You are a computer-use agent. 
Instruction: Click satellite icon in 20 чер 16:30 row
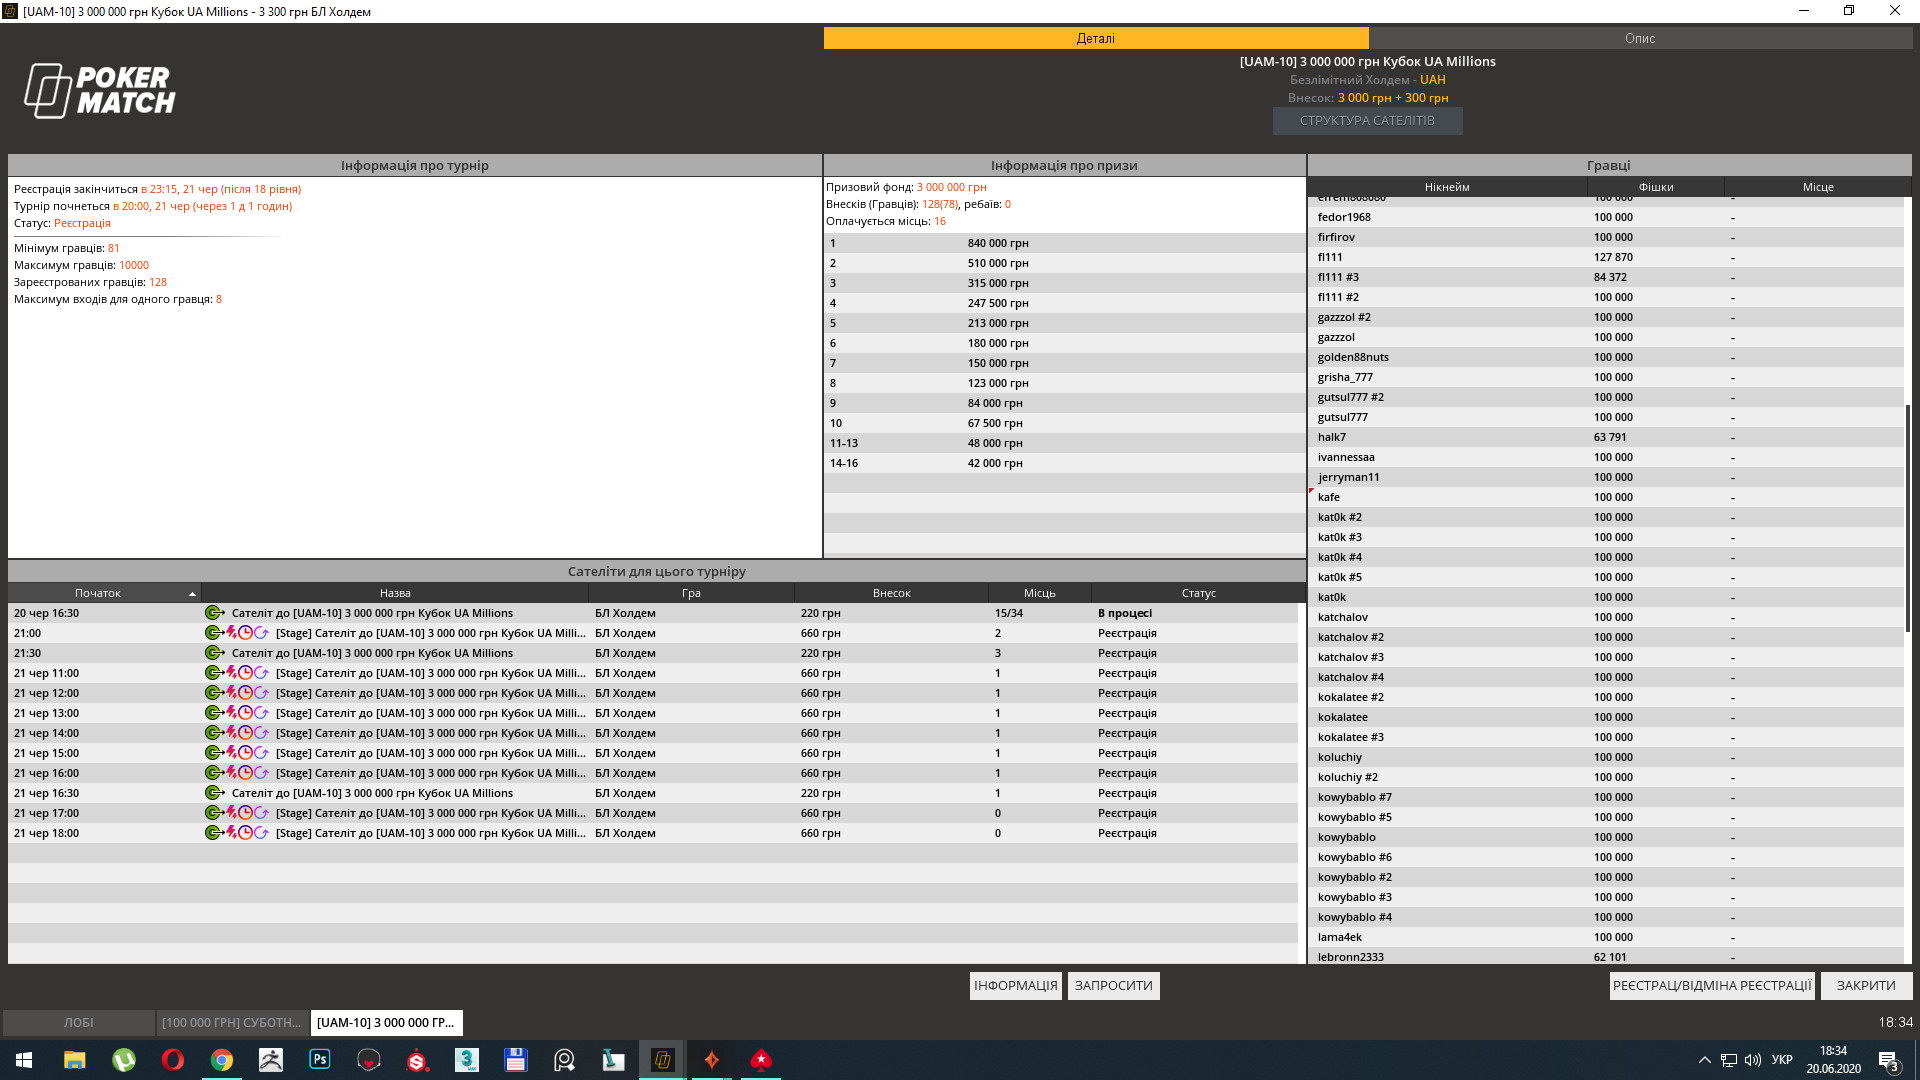pyautogui.click(x=214, y=613)
